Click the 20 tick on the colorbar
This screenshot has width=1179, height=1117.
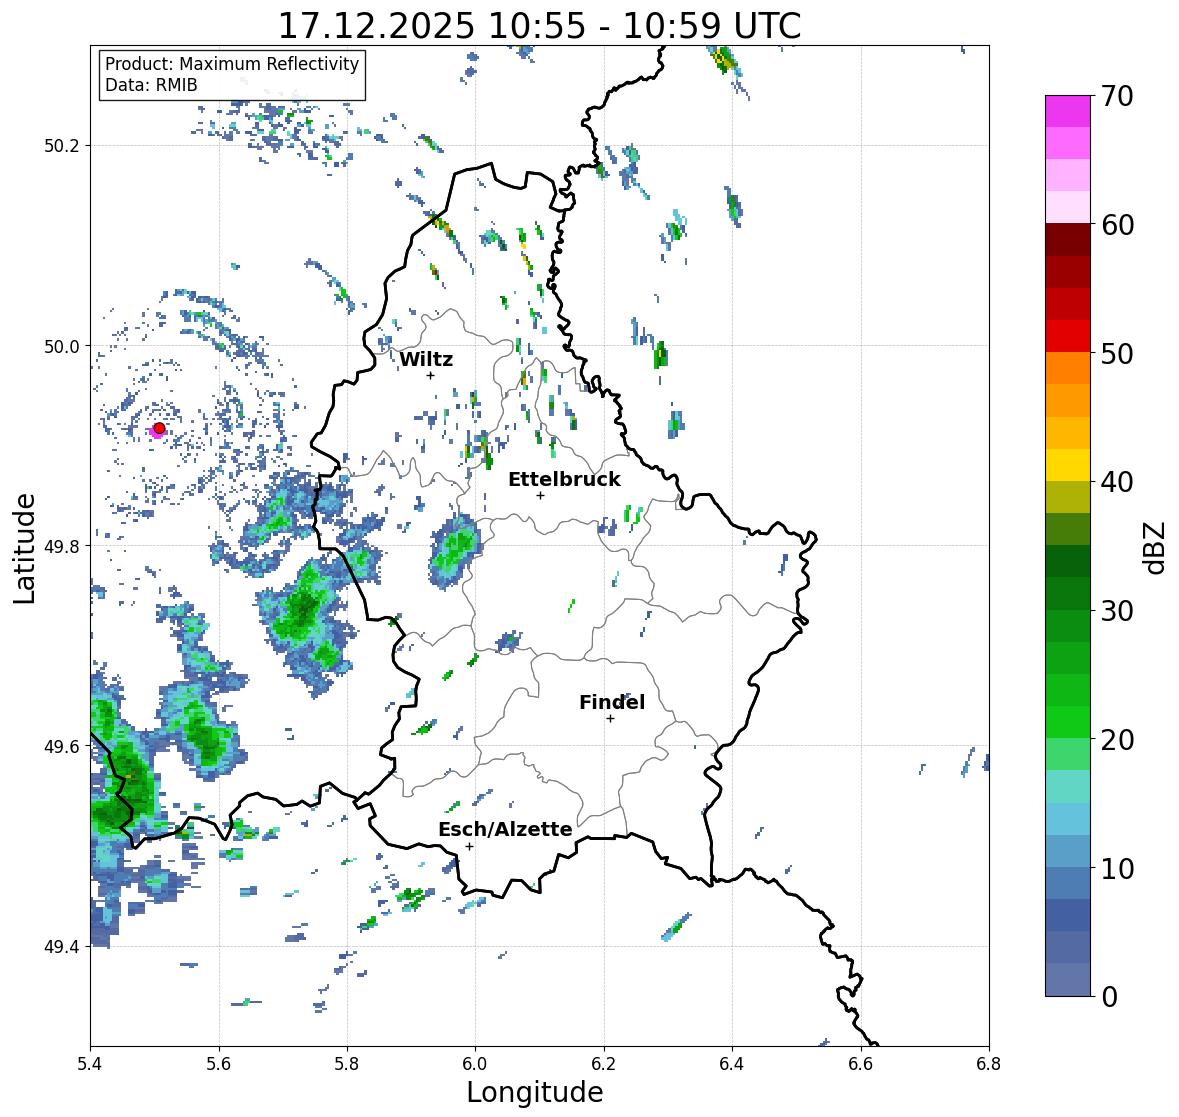click(x=1117, y=740)
